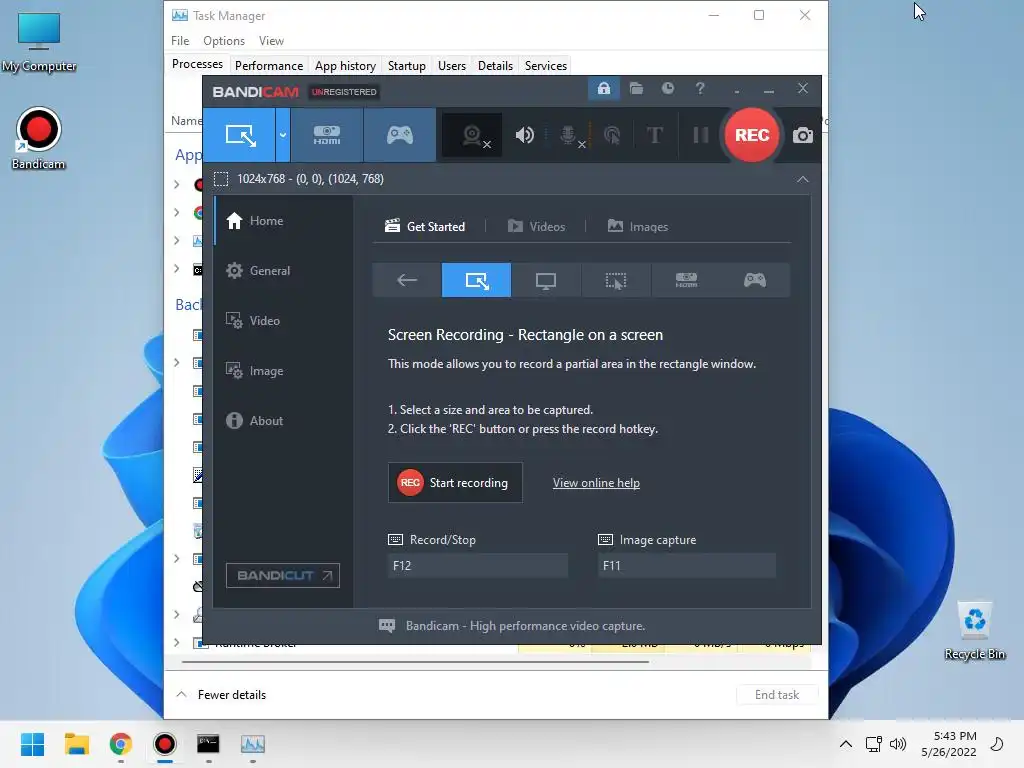This screenshot has width=1024, height=768.
Task: Click Record/Stop hotkey field F12
Action: 477,566
